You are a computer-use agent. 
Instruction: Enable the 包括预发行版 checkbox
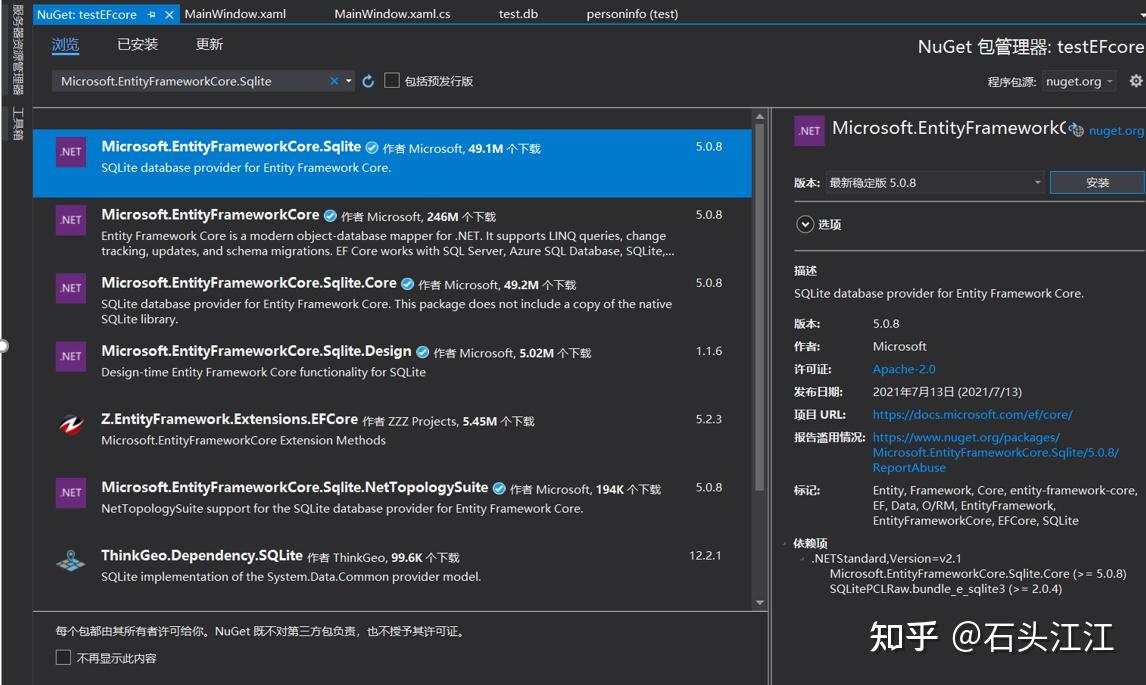tap(391, 80)
